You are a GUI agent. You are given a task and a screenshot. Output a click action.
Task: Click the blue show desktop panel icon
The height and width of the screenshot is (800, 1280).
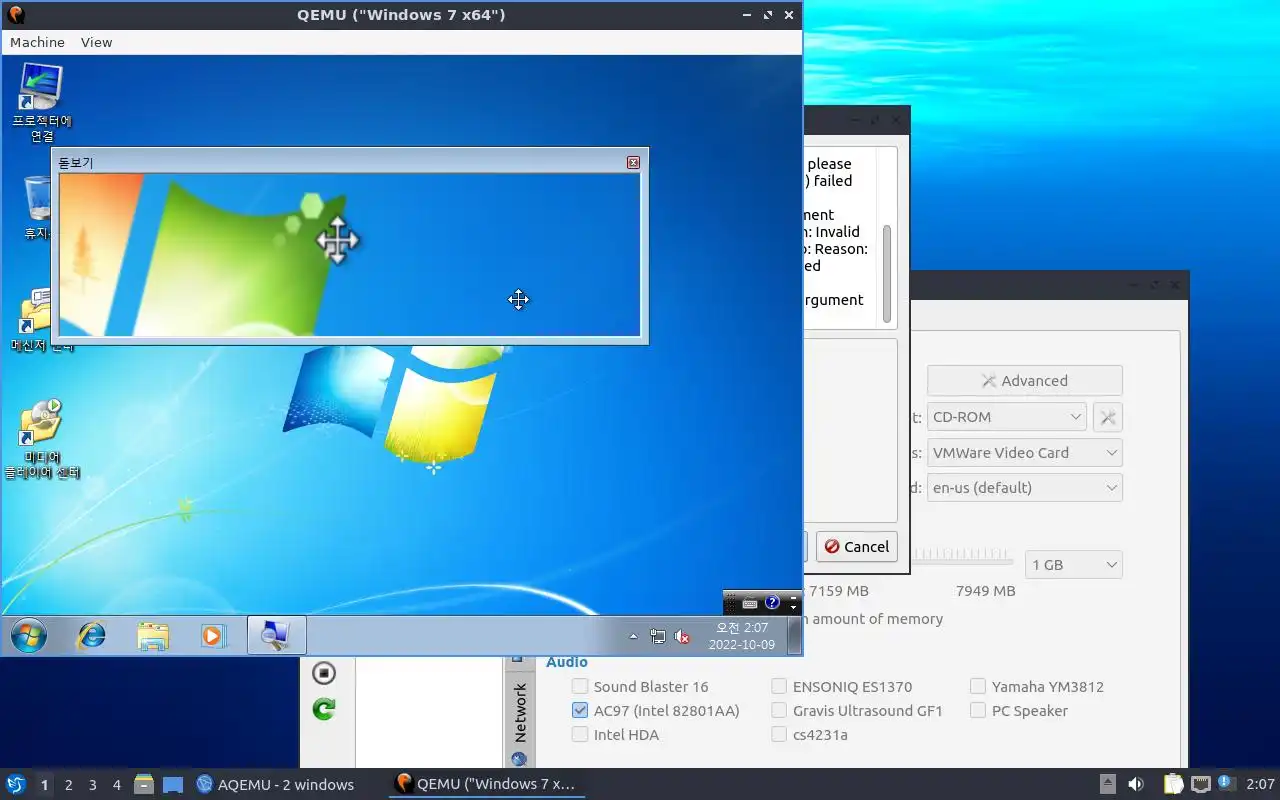(173, 785)
